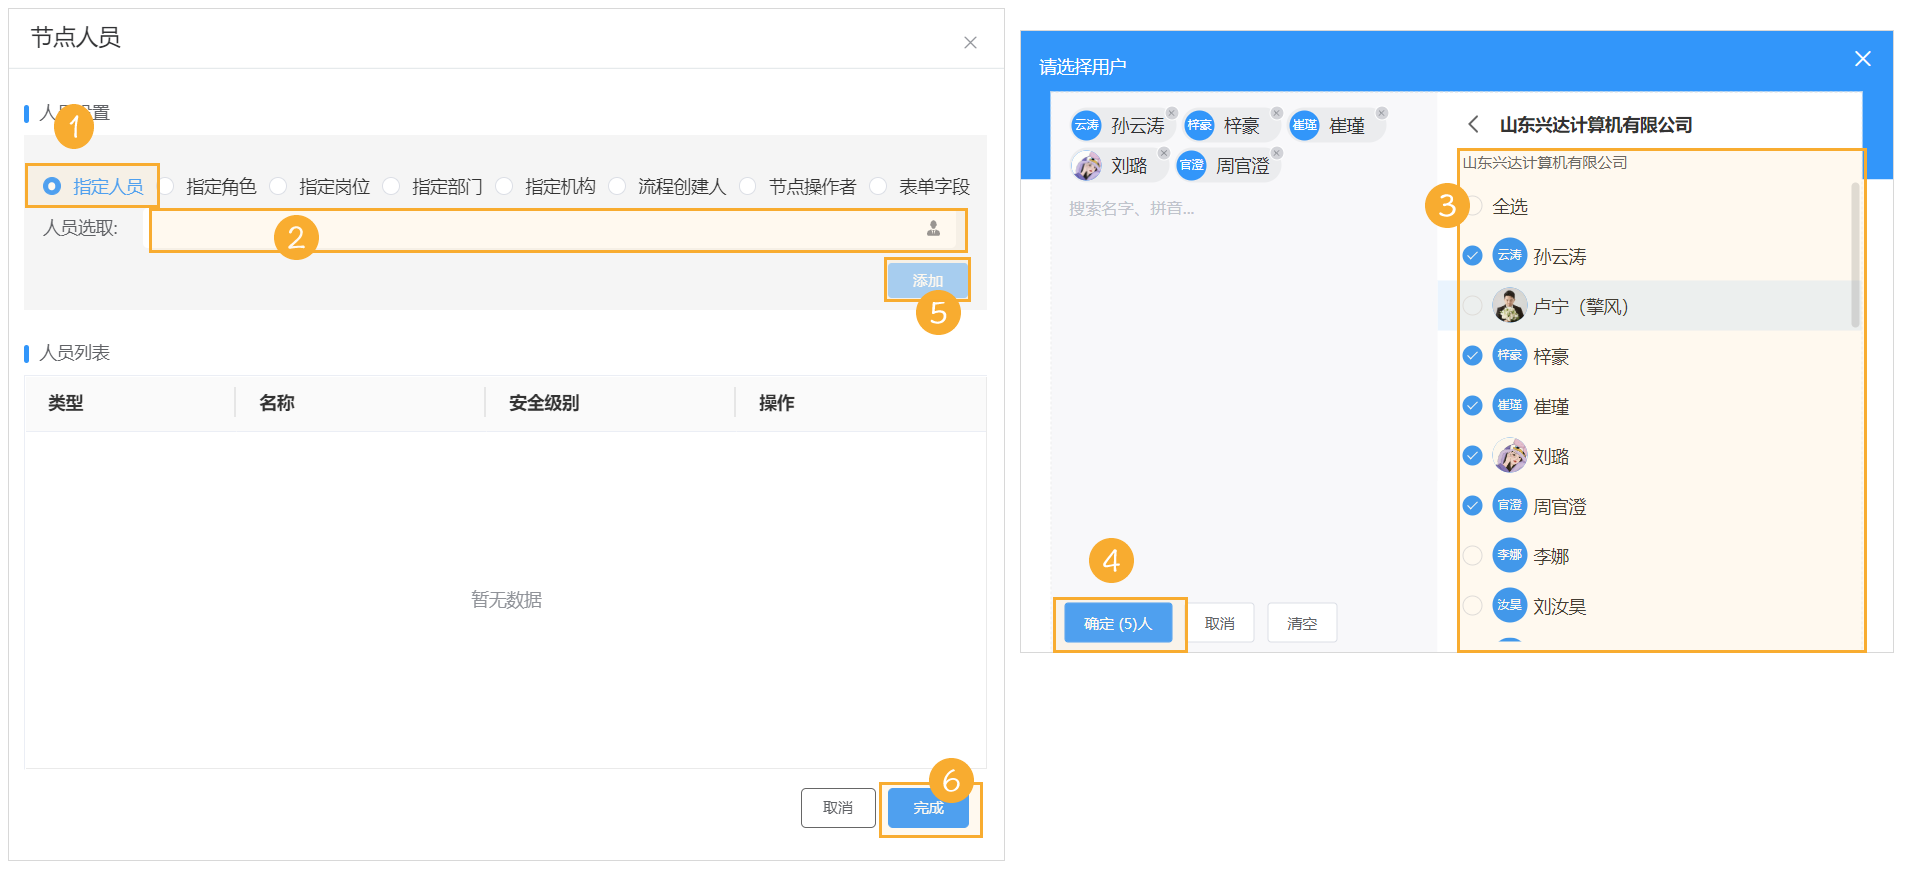Uncheck the checkbox for 崔瑾
The height and width of the screenshot is (884, 1906).
(x=1473, y=406)
